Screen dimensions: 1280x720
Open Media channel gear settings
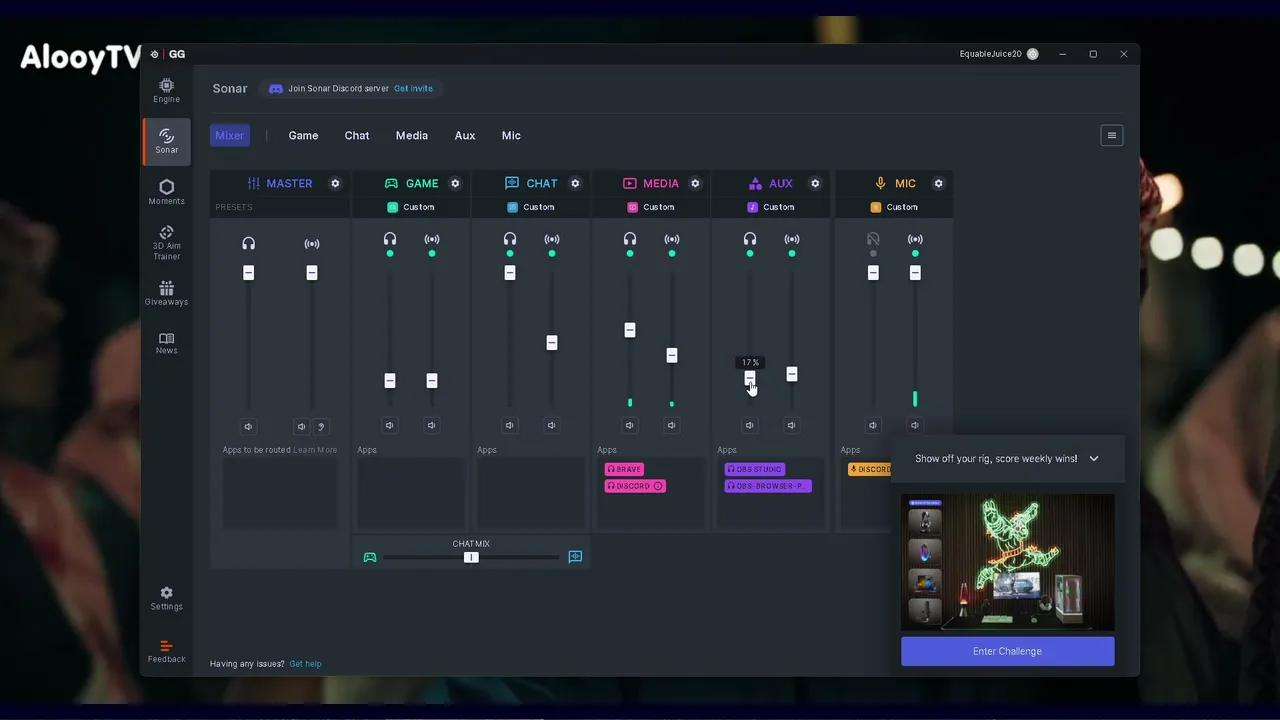pos(695,183)
